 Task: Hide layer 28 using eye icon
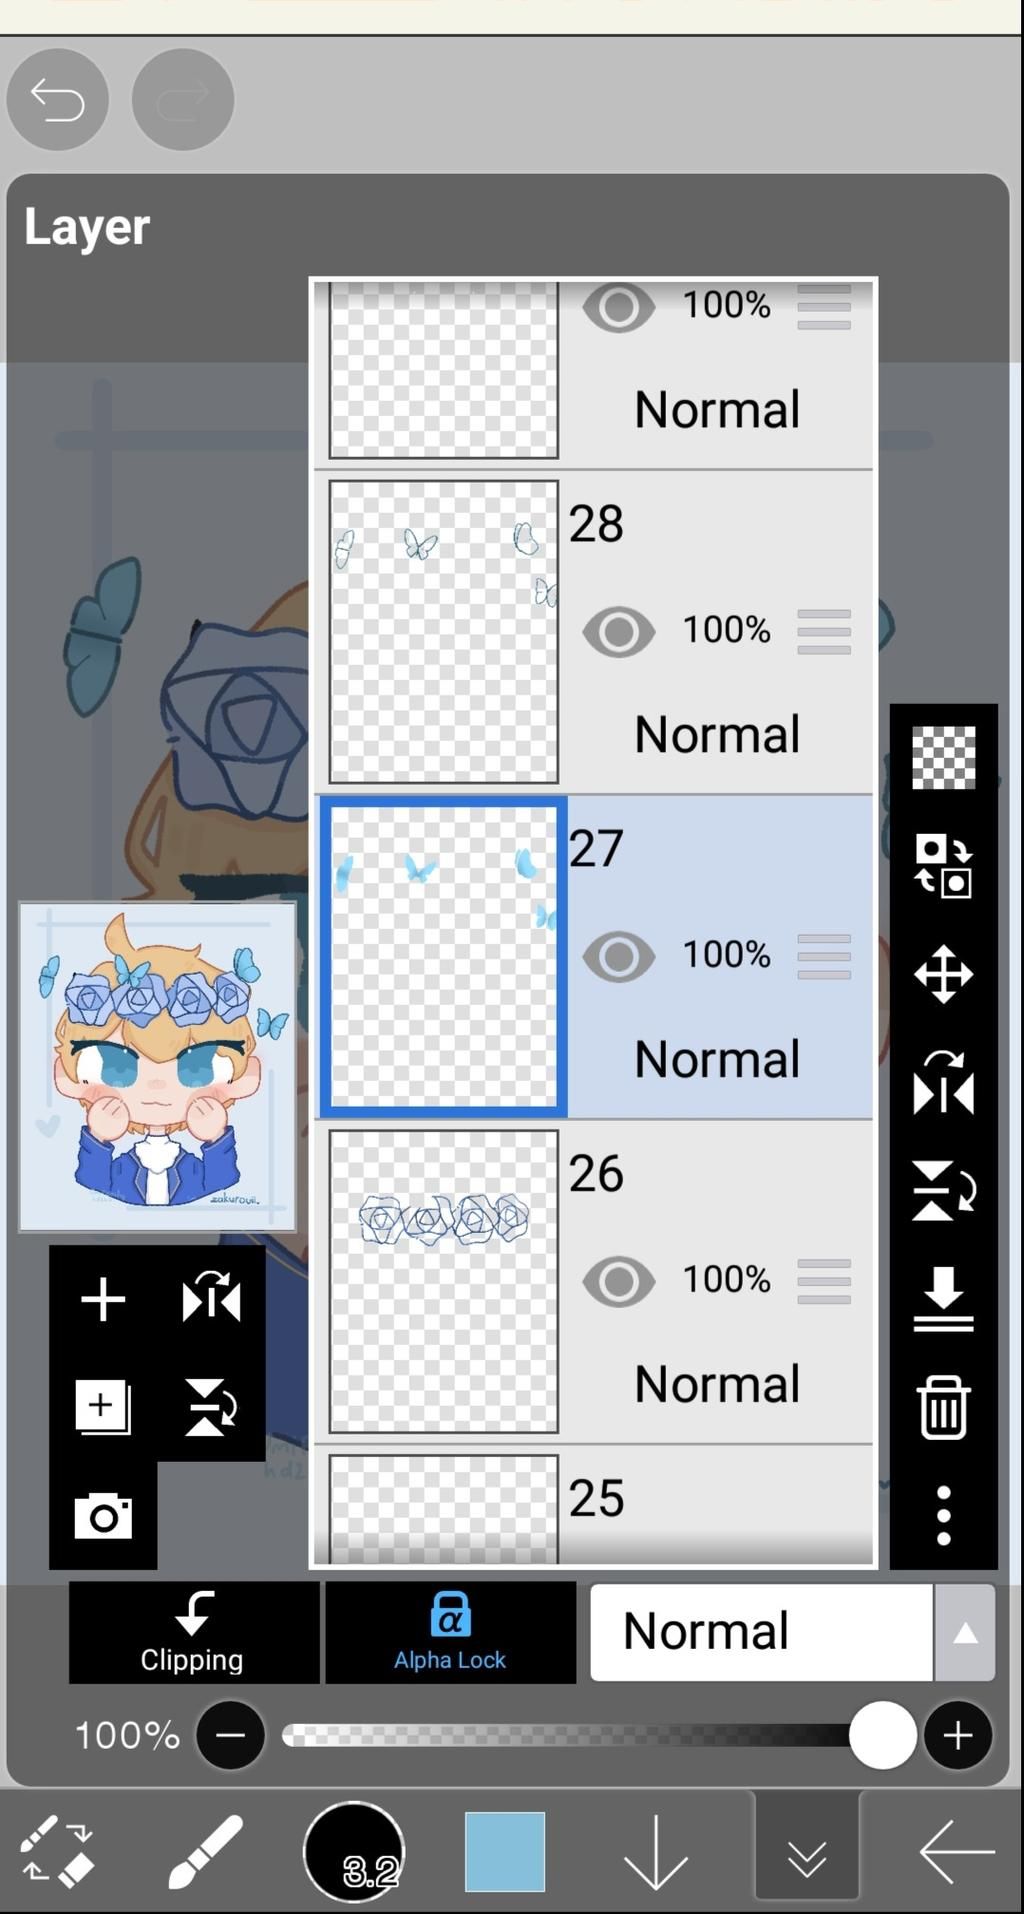(x=618, y=632)
